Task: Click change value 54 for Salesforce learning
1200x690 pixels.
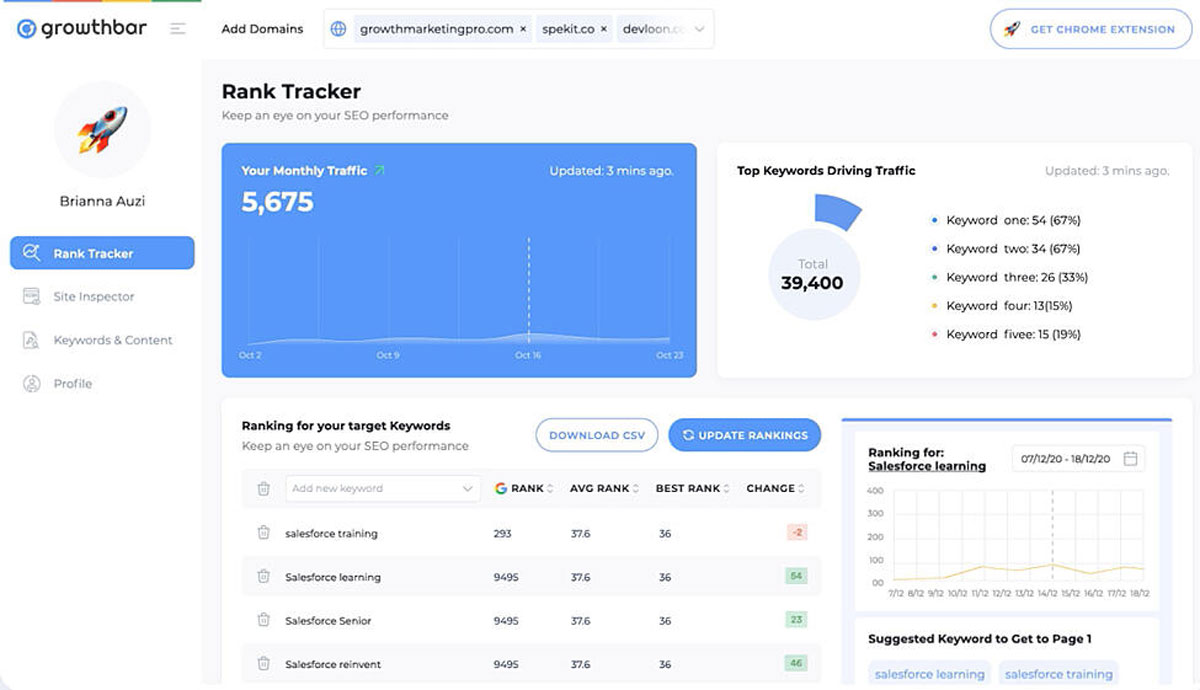Action: coord(797,577)
